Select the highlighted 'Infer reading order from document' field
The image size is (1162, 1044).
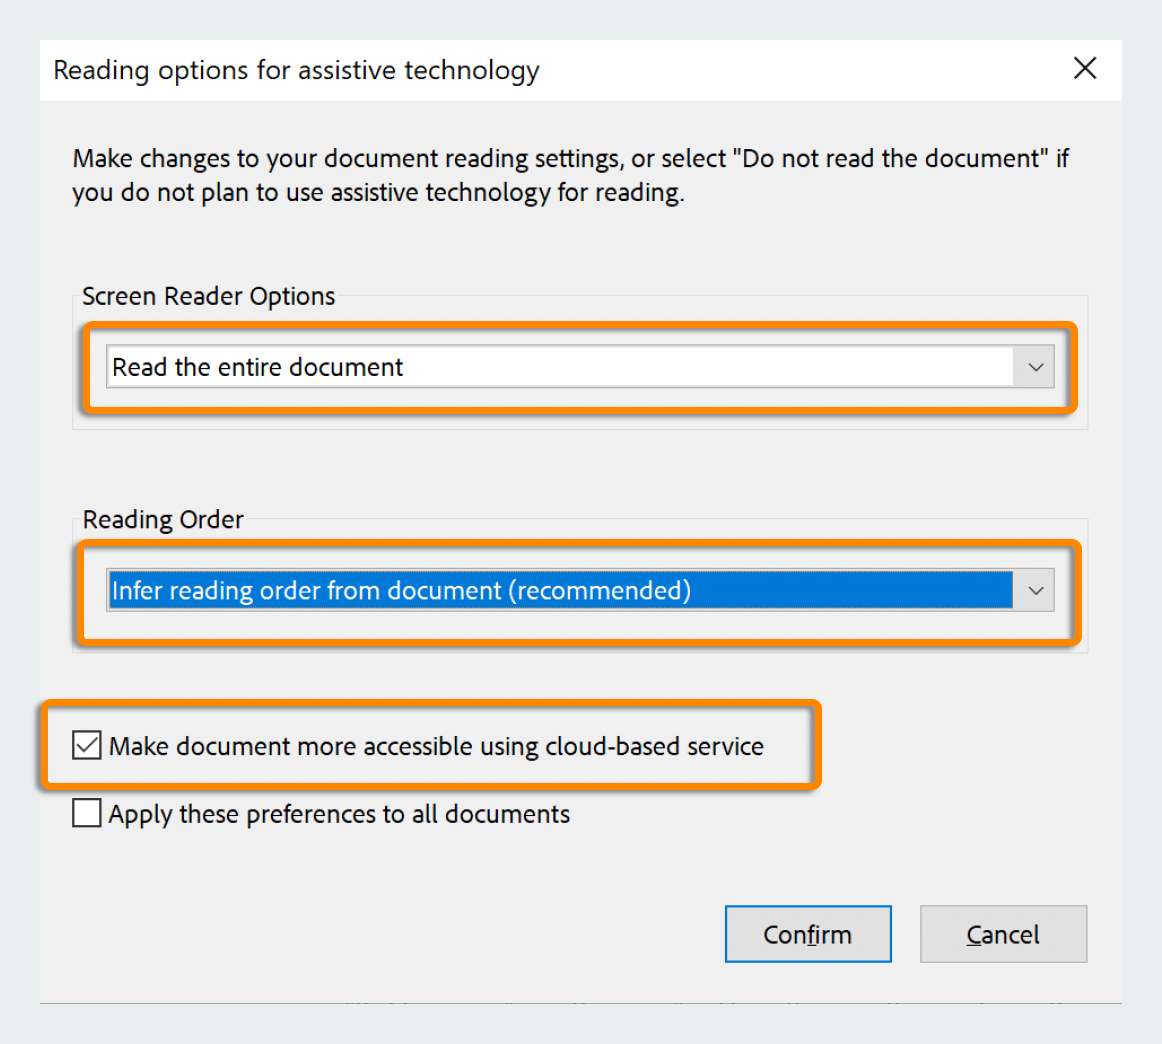pyautogui.click(x=560, y=591)
